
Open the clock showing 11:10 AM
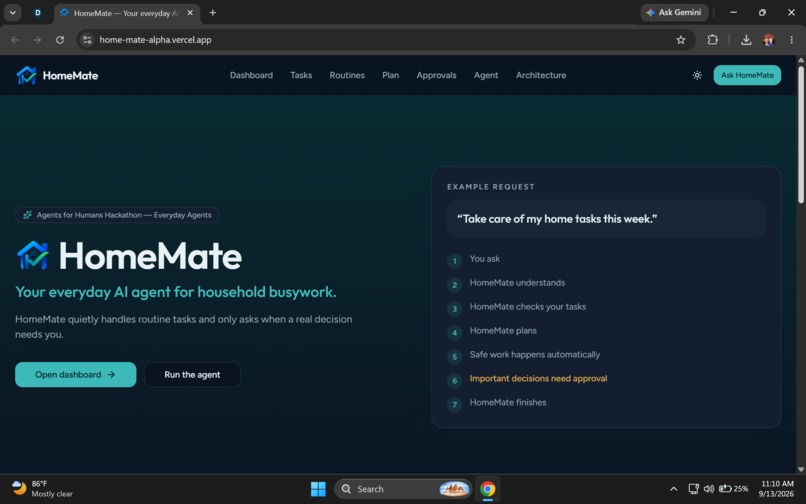[777, 489]
